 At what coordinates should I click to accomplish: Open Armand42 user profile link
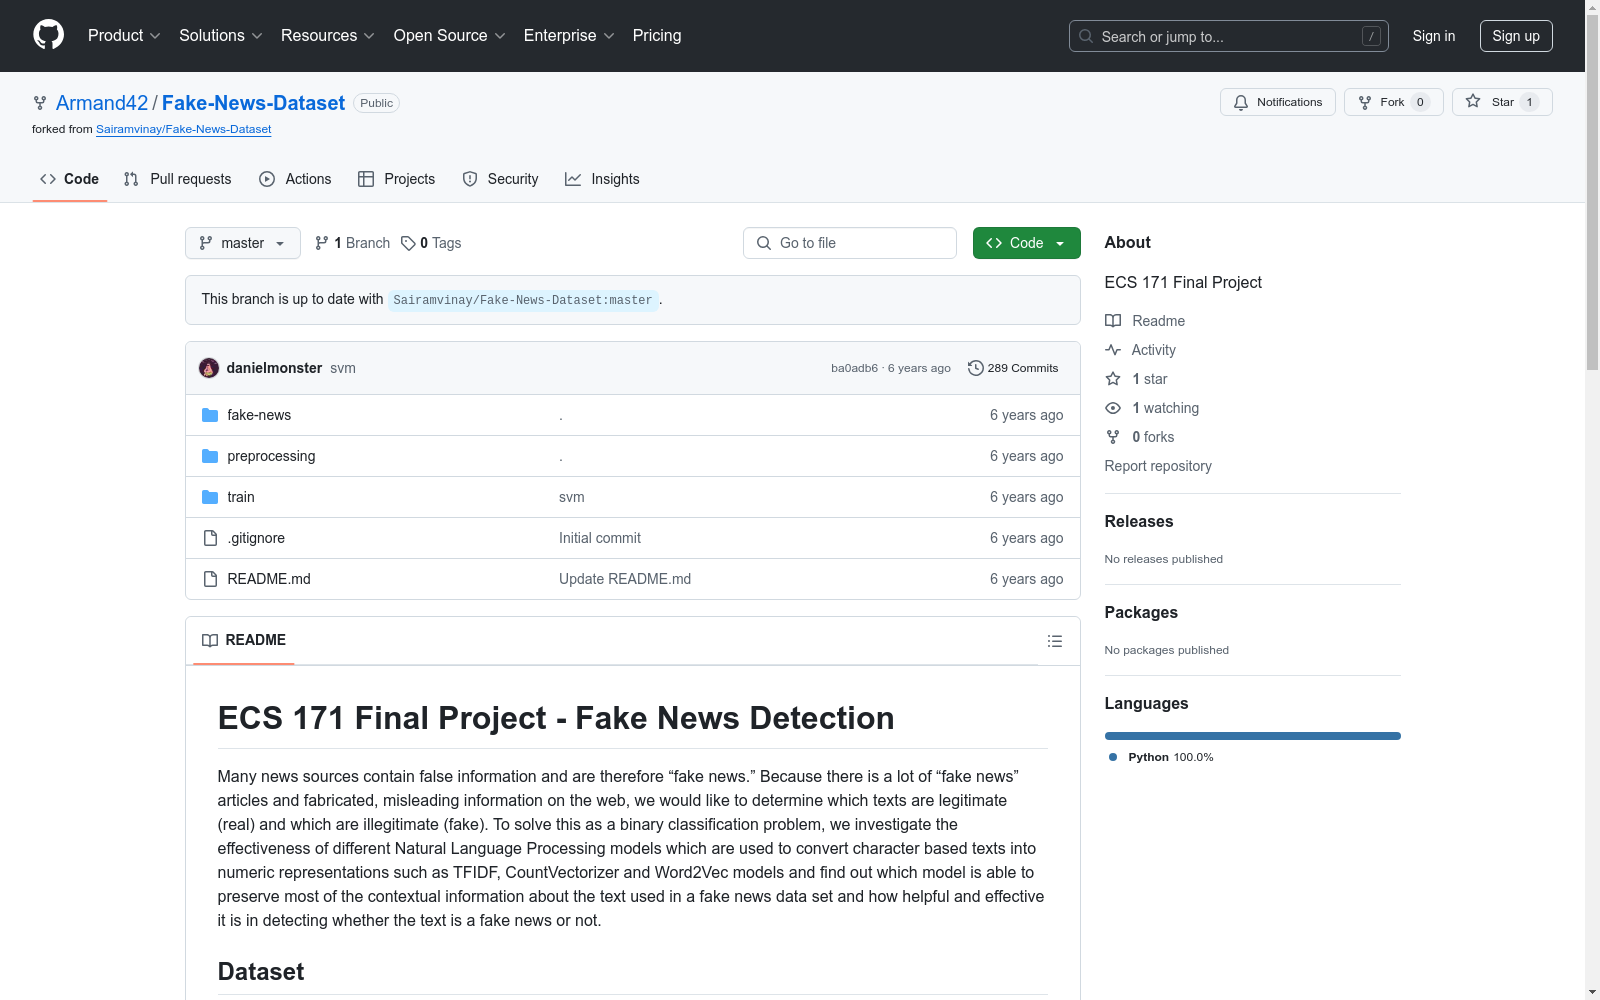102,103
